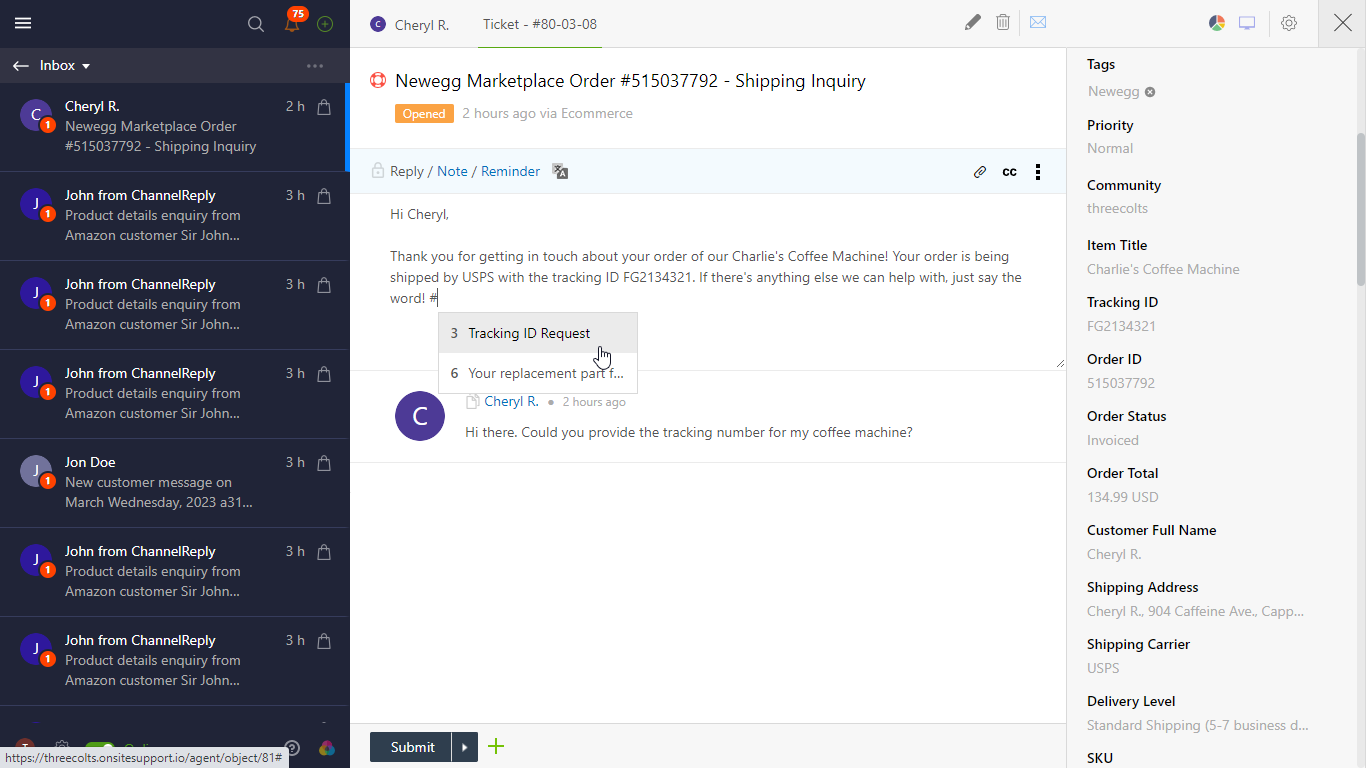Viewport: 1366px width, 768px height.
Task: Open ticket settings gear
Action: point(1289,23)
